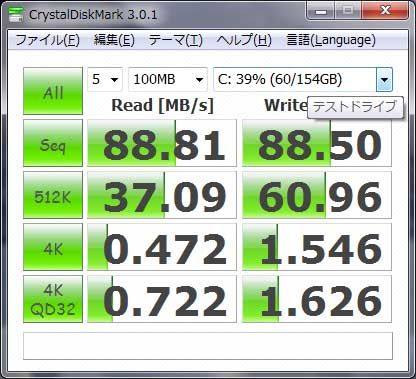Open the 言語(Language) menu
416x379 pixels.
coord(331,40)
